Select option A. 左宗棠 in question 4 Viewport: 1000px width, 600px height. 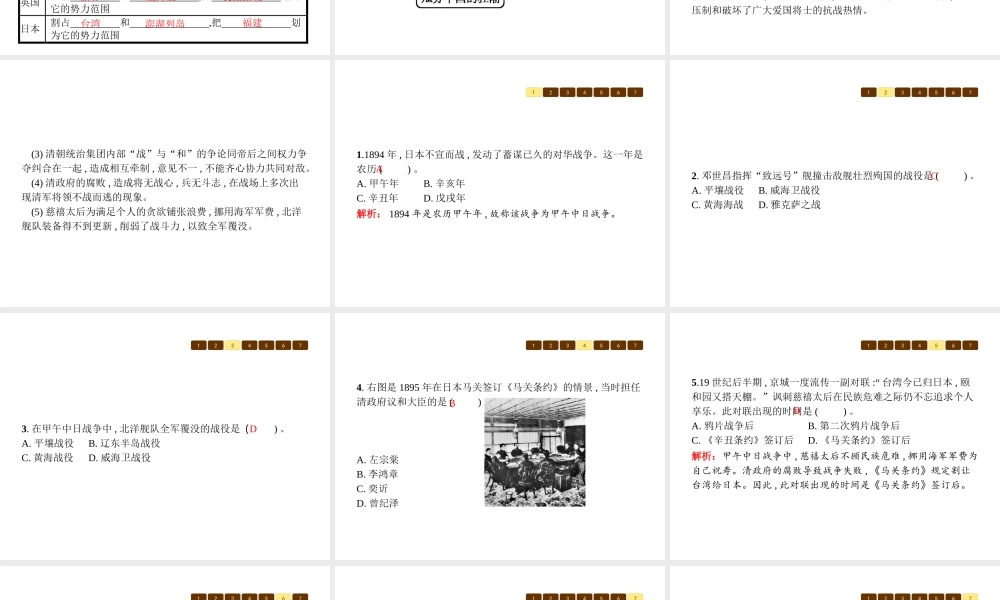[378, 460]
